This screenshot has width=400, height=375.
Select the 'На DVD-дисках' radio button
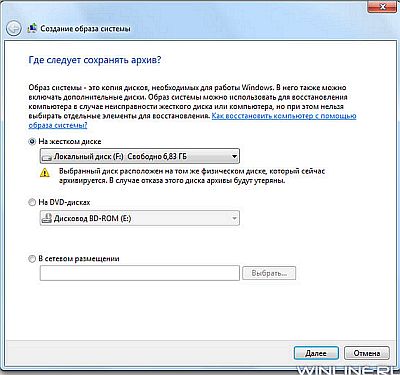(x=32, y=202)
